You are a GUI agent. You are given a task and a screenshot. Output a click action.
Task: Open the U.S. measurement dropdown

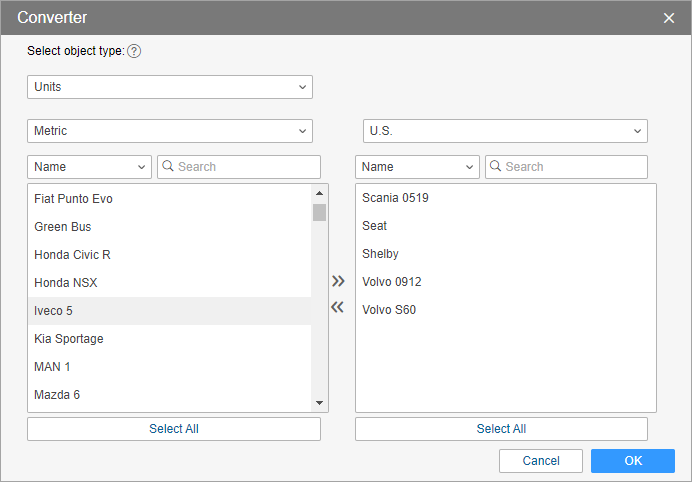click(x=505, y=131)
